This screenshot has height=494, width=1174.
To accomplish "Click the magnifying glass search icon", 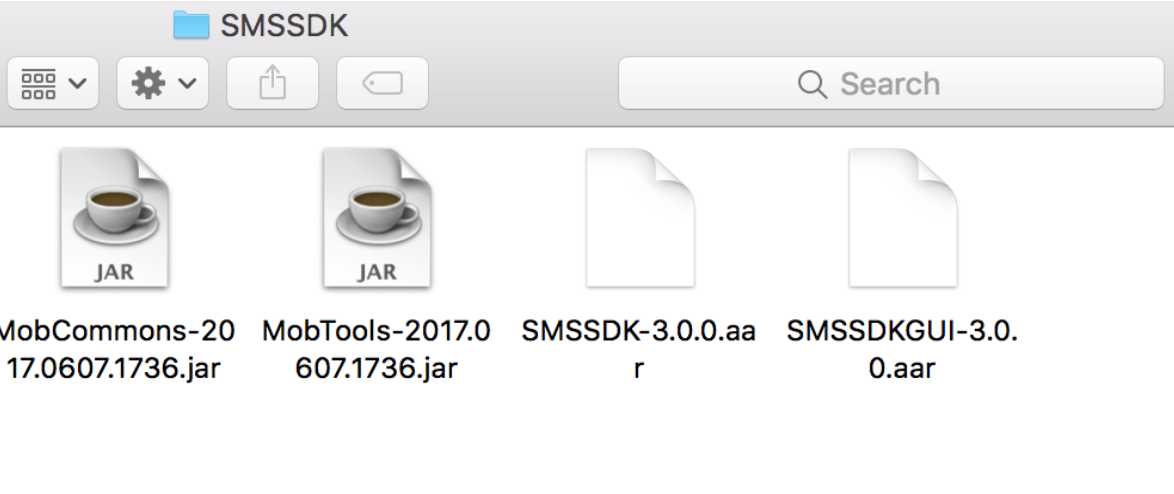I will coord(812,84).
